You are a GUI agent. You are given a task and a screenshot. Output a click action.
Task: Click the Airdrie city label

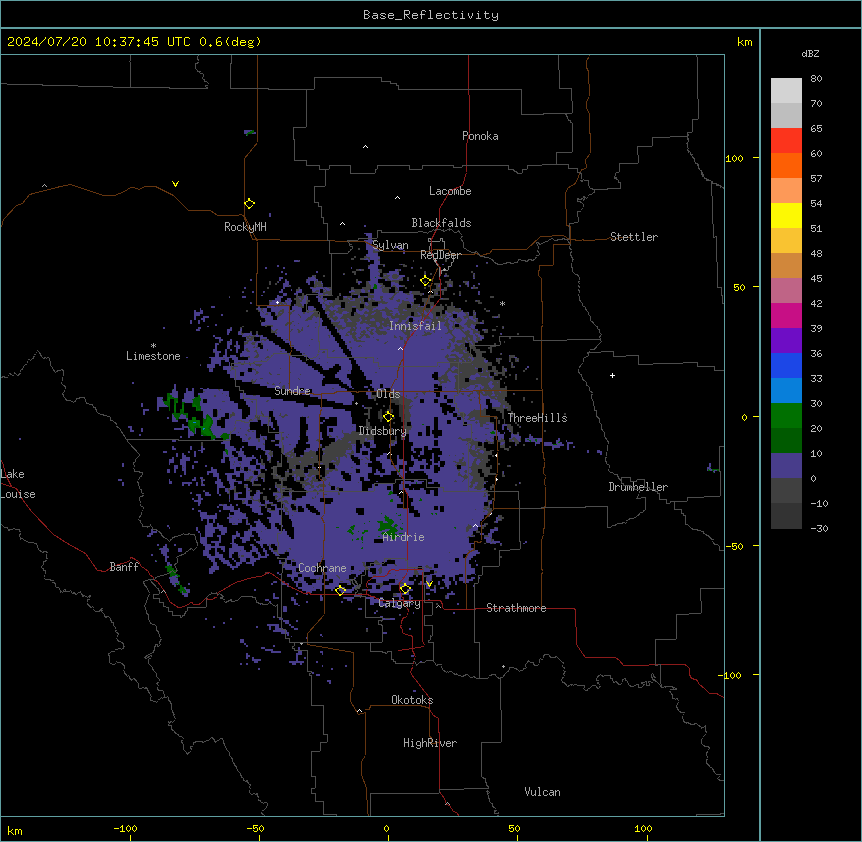pos(403,537)
